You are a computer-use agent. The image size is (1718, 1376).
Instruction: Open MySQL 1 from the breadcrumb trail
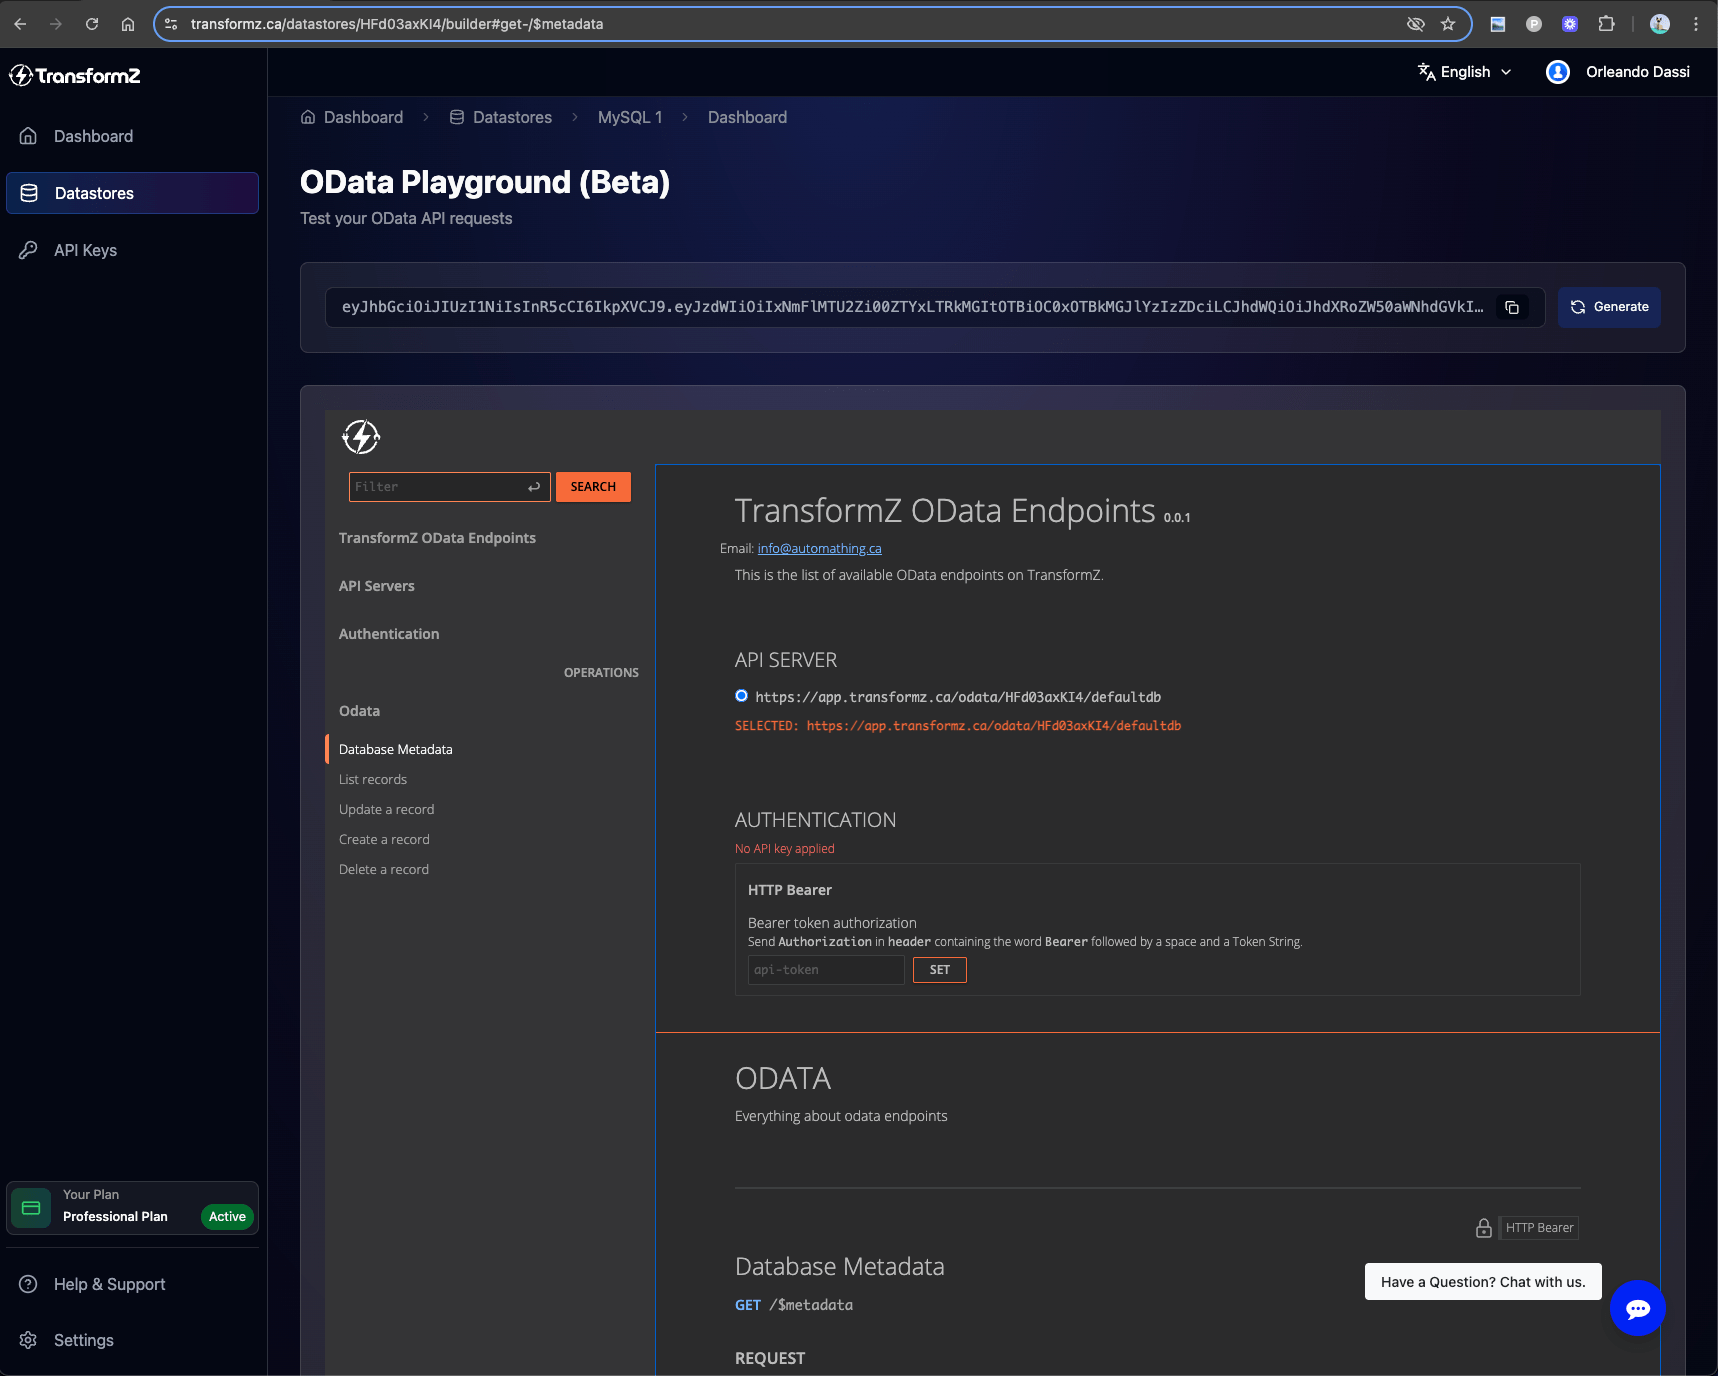click(x=630, y=117)
